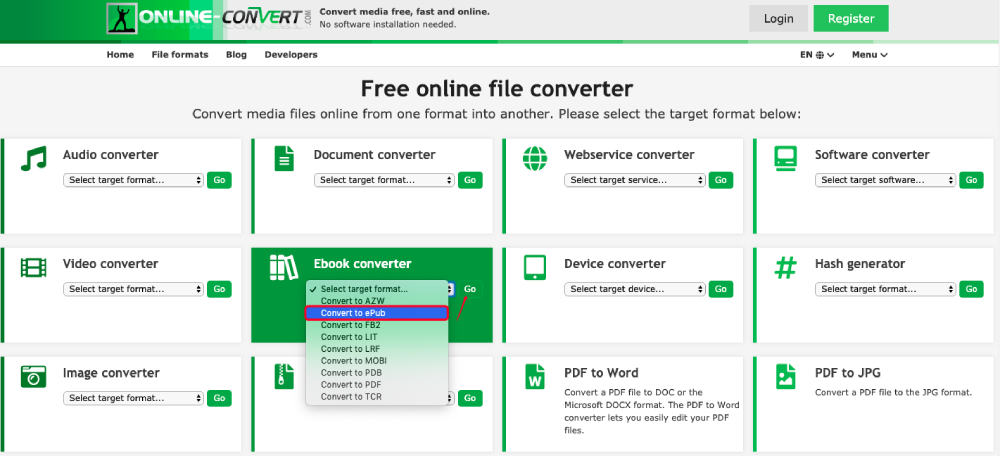Open the File formats navigation item
The height and width of the screenshot is (456, 1000).
(180, 55)
